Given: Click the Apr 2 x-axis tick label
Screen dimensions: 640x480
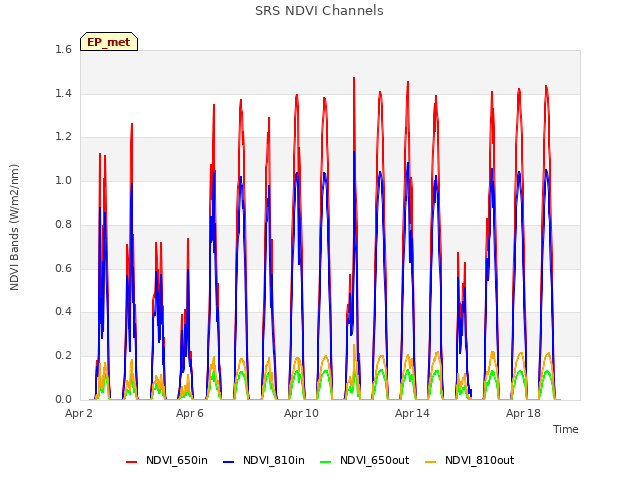Looking at the screenshot, I should pos(79,413).
